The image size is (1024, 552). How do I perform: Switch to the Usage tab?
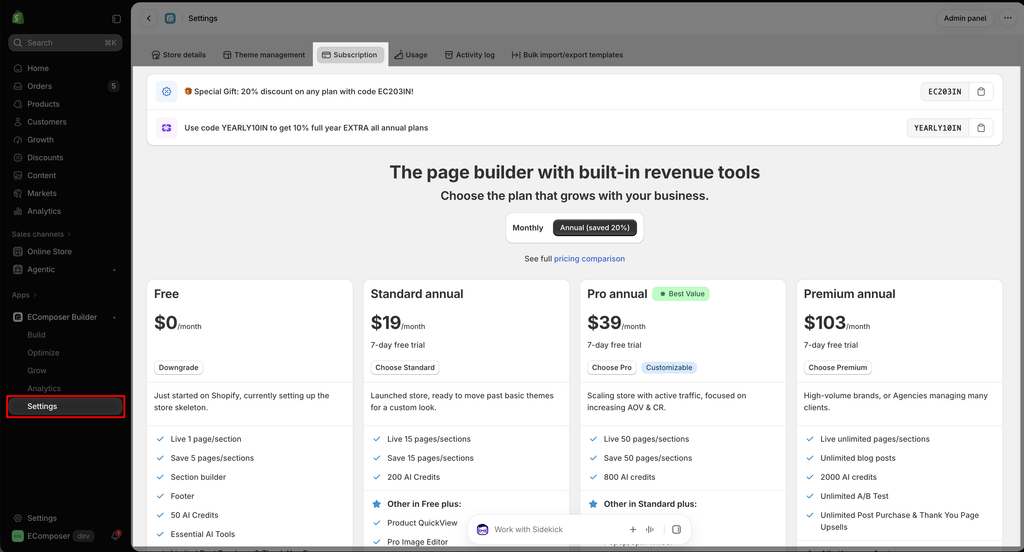[411, 55]
